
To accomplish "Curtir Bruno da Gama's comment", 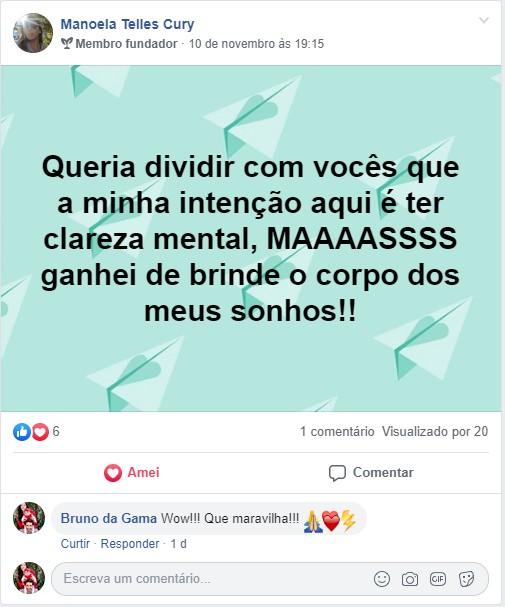I will click(75, 544).
